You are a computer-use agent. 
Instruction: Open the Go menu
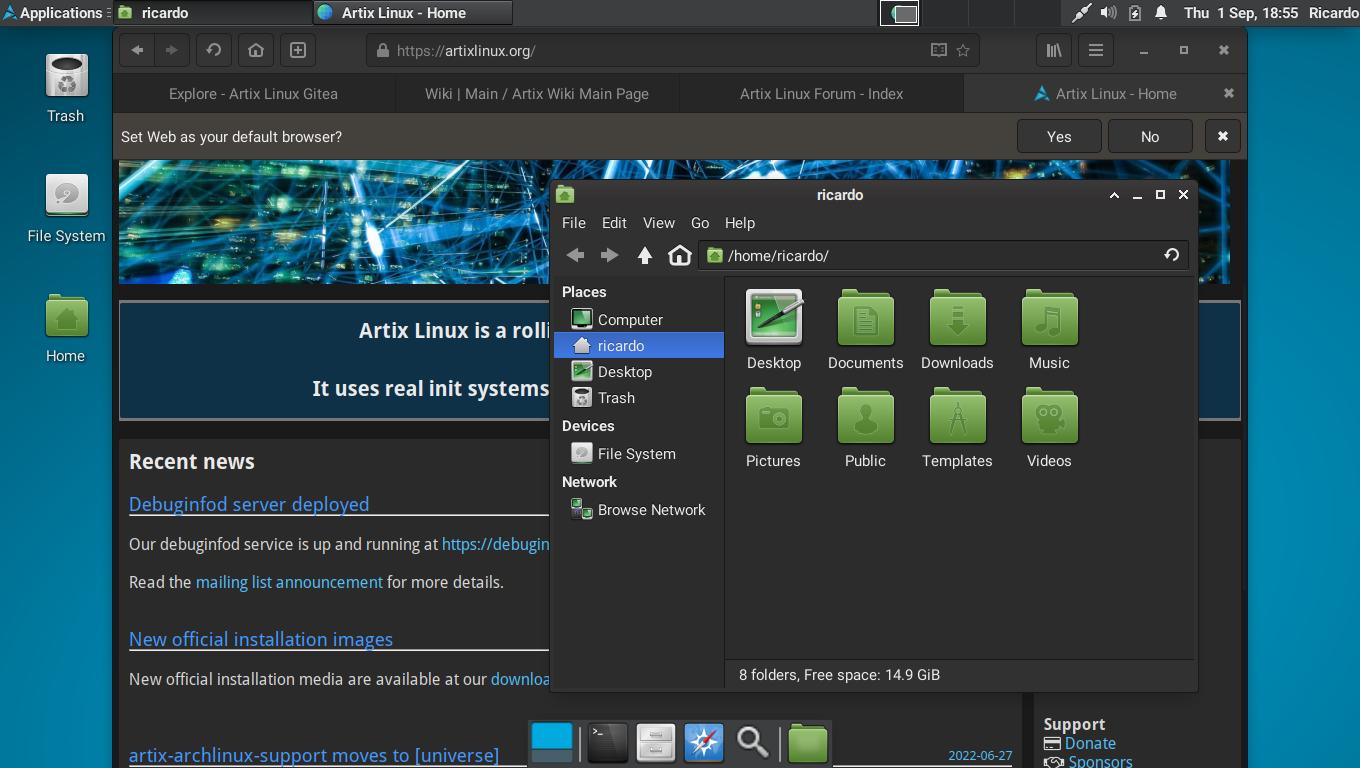[700, 223]
